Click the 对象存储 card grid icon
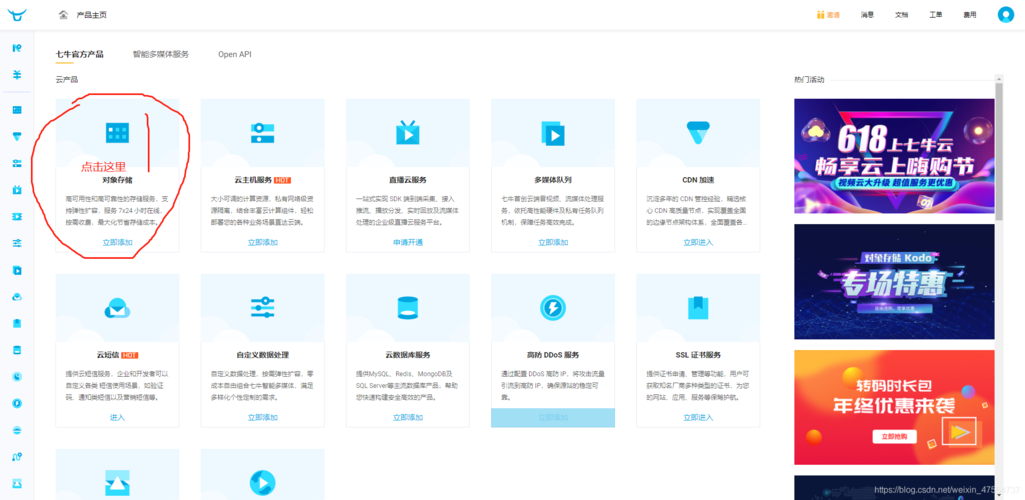The image size is (1025, 500). pyautogui.click(x=118, y=133)
